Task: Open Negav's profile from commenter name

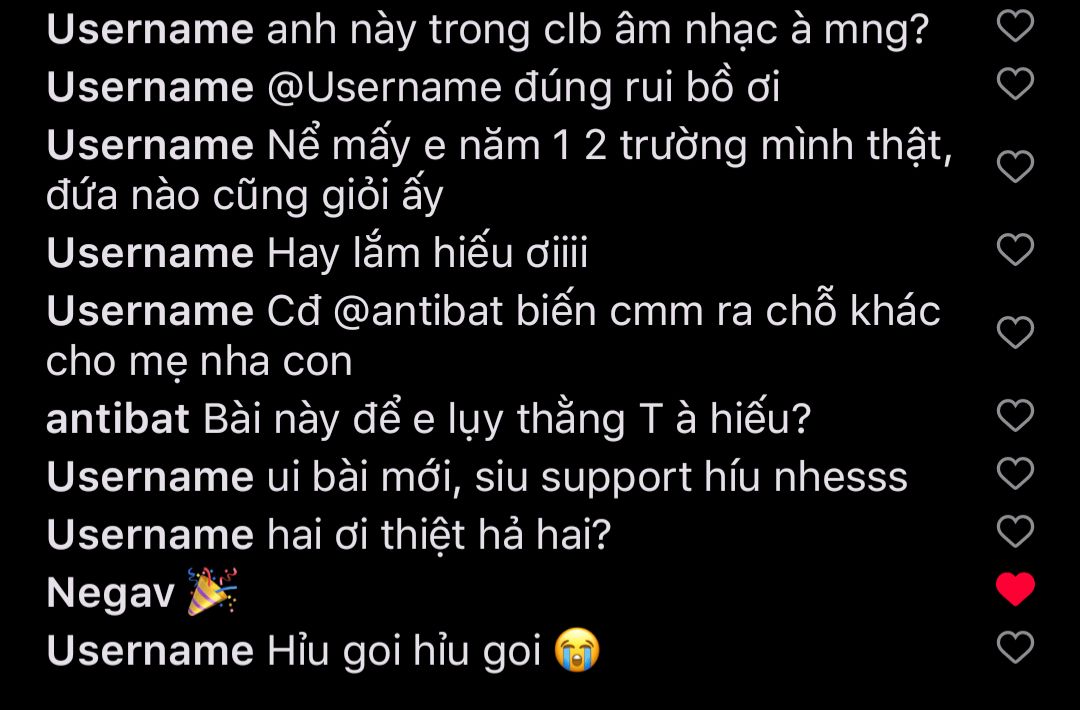Action: coord(111,594)
